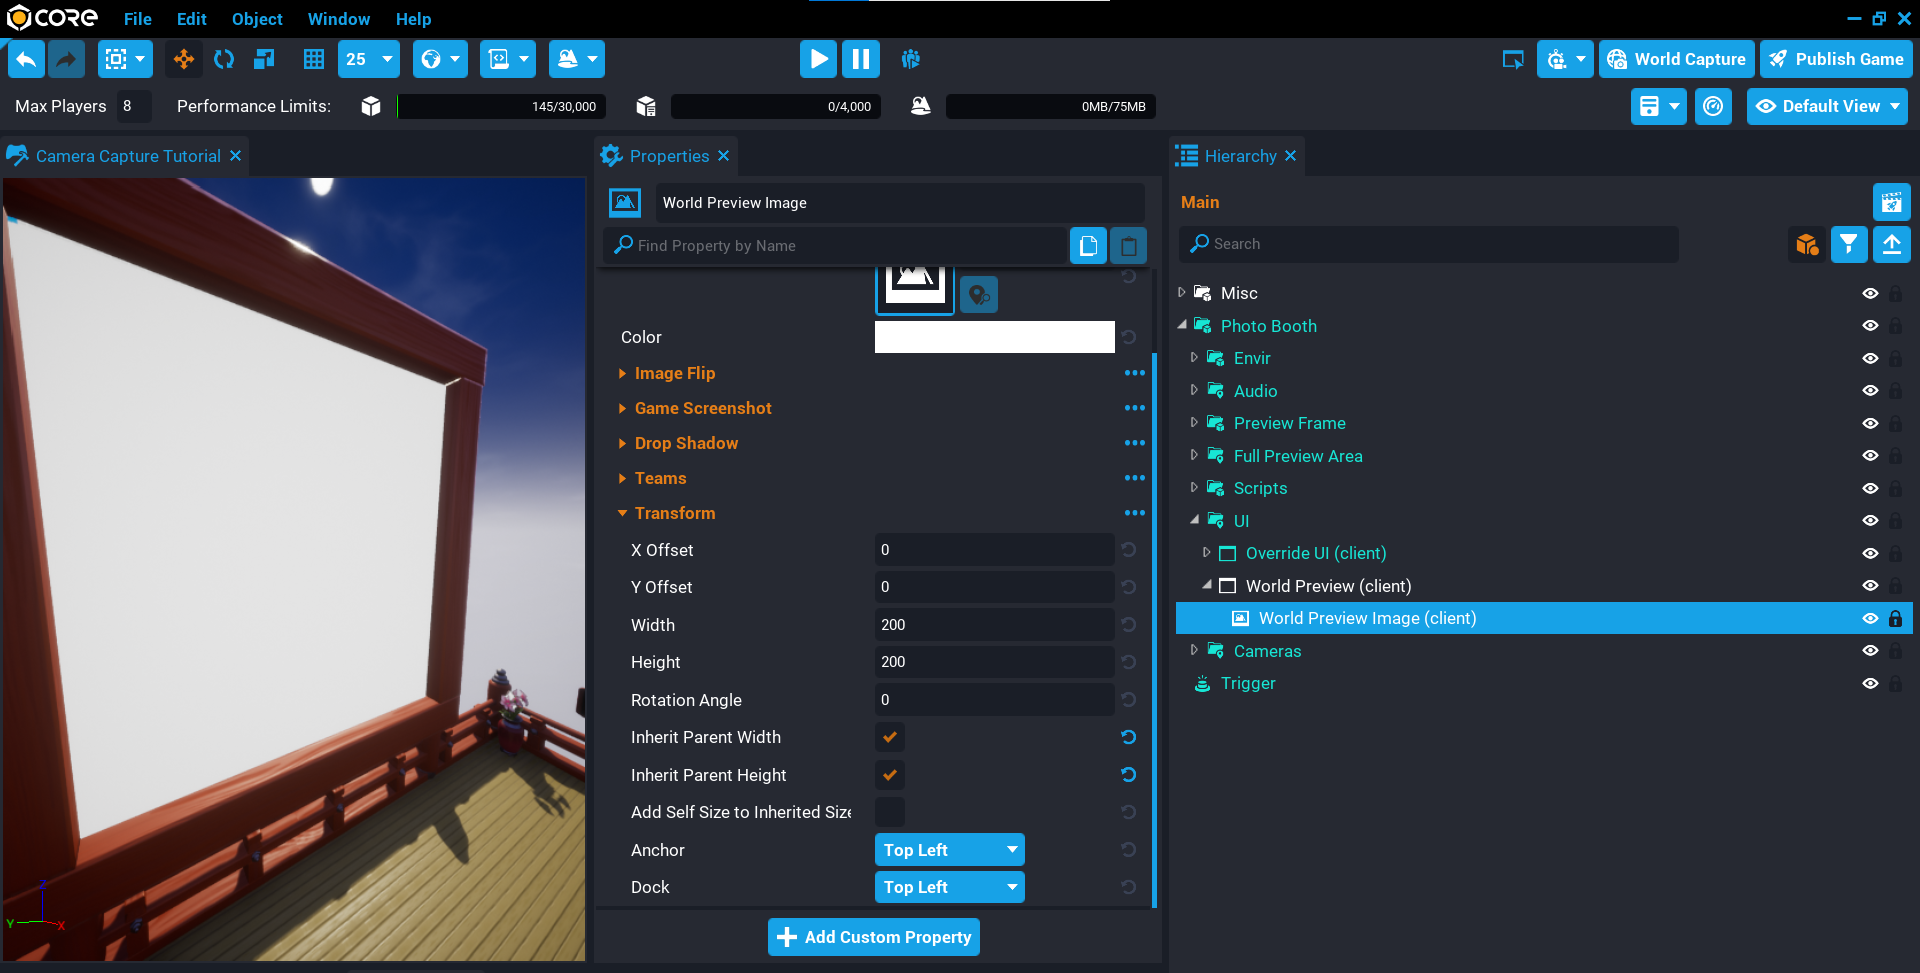This screenshot has height=973, width=1920.
Task: Click the Pause preview icon
Action: pos(860,59)
